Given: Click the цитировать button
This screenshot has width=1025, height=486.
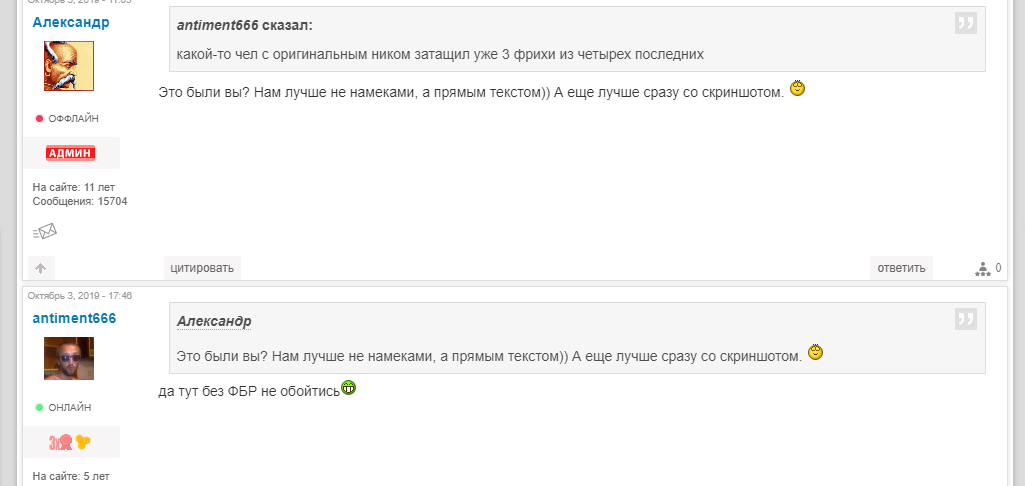Looking at the screenshot, I should 202,268.
